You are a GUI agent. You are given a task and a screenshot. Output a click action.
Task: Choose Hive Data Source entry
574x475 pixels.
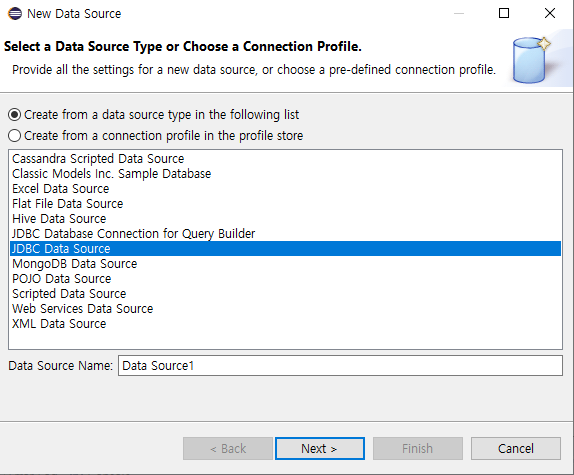coord(59,219)
